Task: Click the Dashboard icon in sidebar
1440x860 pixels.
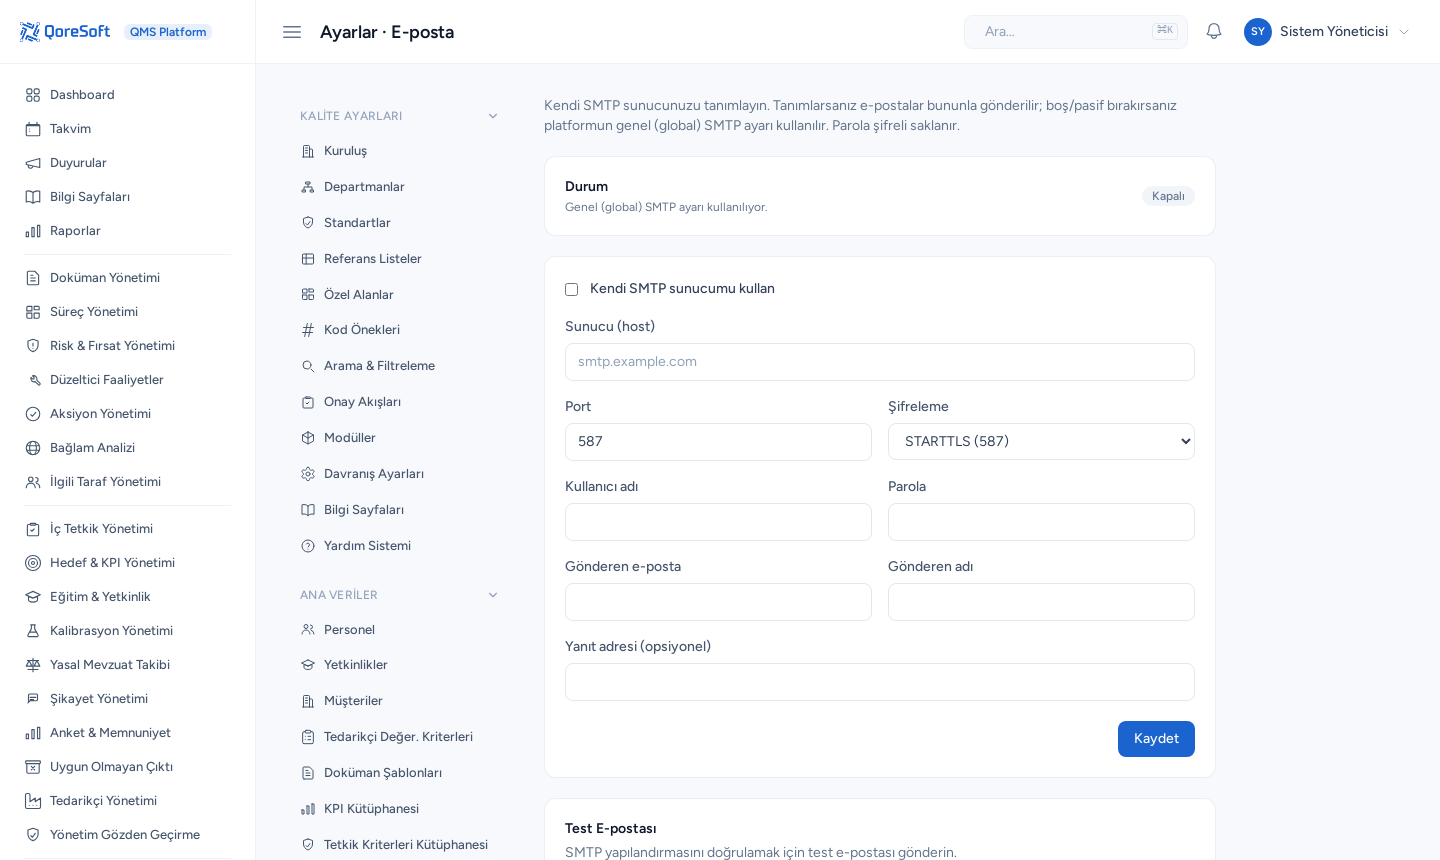Action: (33, 95)
